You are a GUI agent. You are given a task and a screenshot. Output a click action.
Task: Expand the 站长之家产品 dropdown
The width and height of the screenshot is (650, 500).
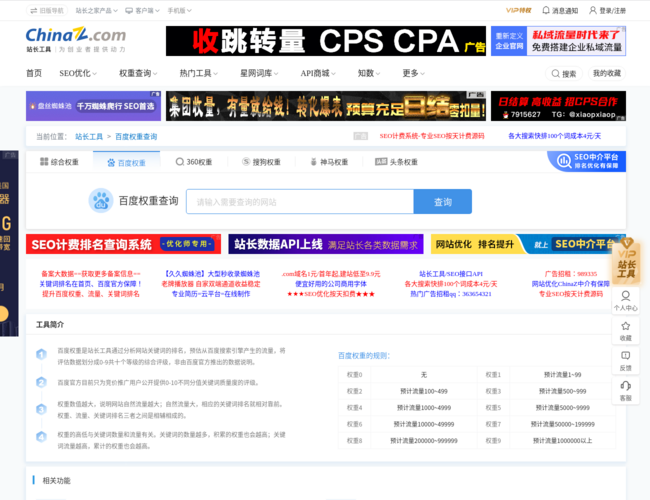[97, 11]
